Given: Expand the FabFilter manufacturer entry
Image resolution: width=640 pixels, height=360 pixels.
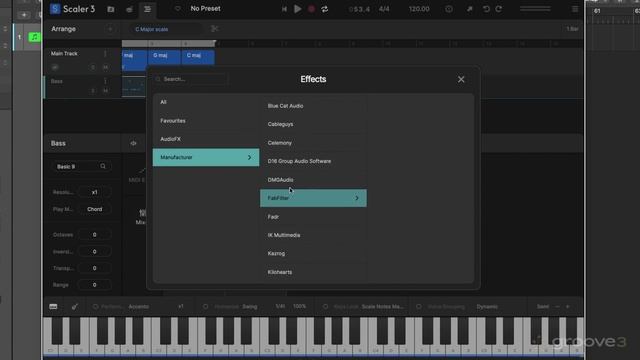Looking at the screenshot, I should point(313,198).
